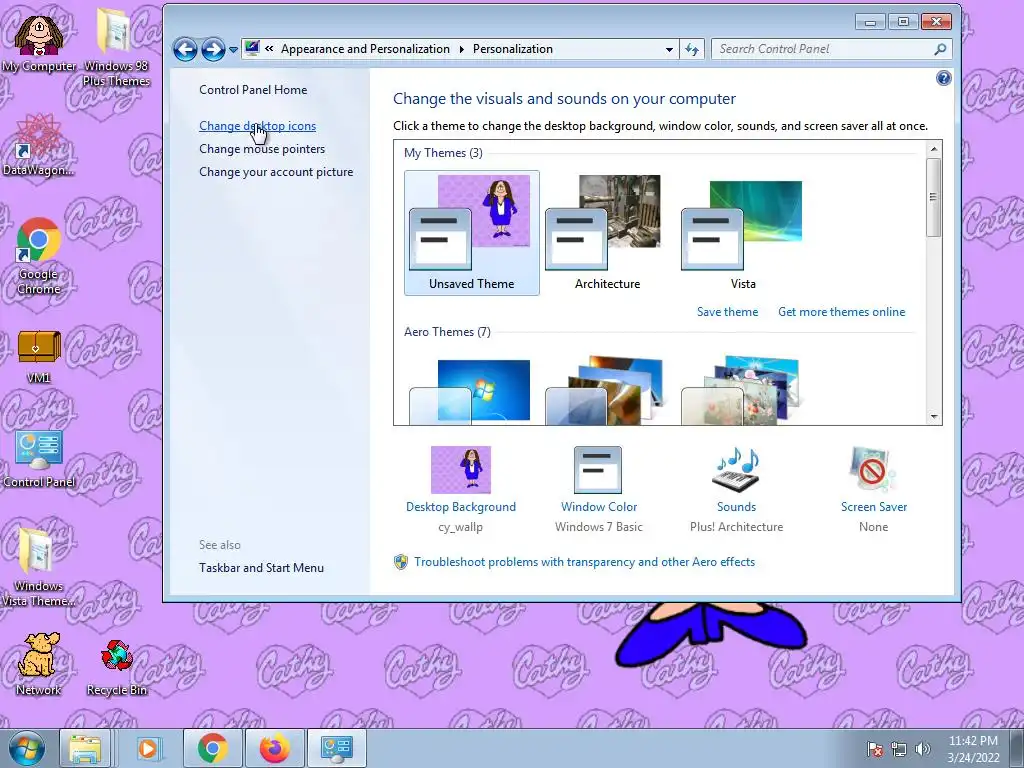The width and height of the screenshot is (1024, 768).
Task: Click the Forward arrow in Control Panel
Action: pos(213,49)
